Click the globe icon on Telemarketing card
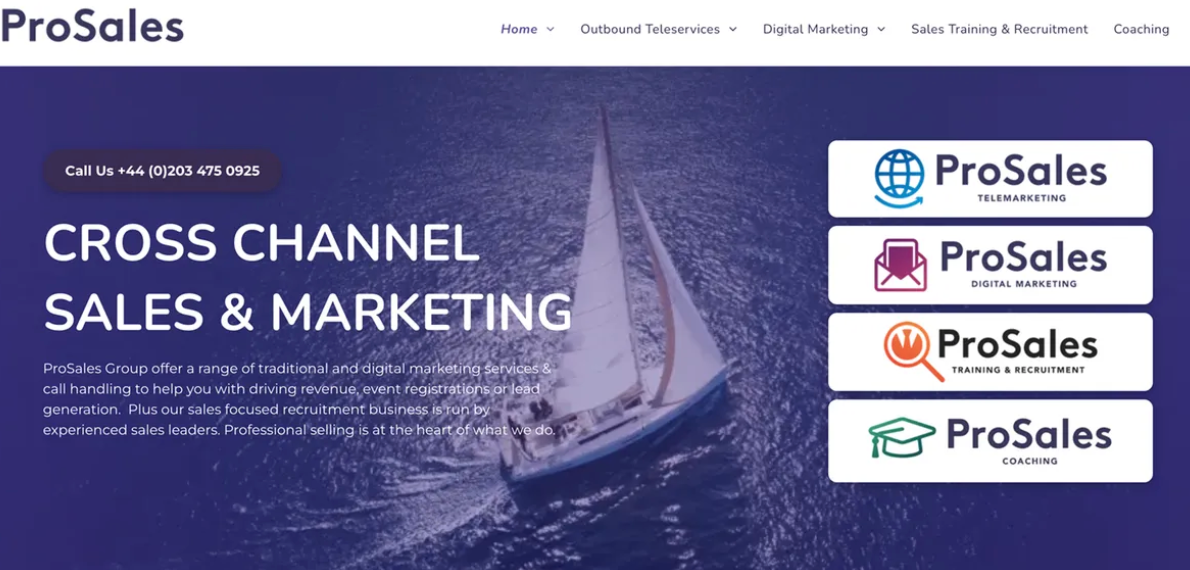 [x=899, y=178]
